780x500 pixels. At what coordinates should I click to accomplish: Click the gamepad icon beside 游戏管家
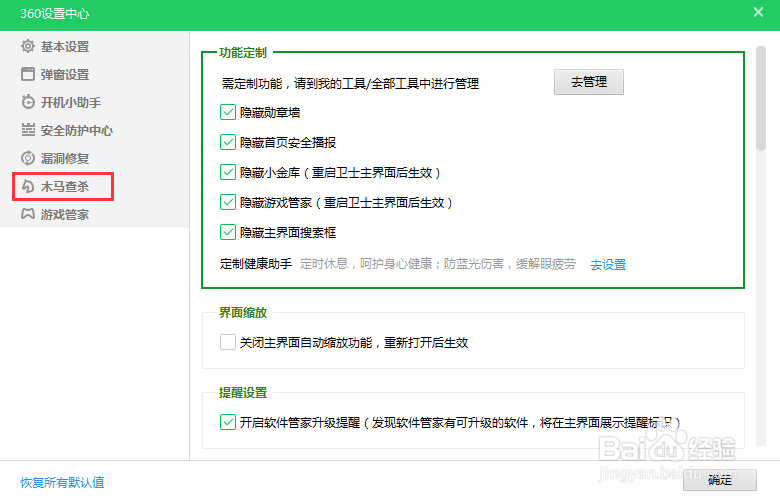click(28, 214)
